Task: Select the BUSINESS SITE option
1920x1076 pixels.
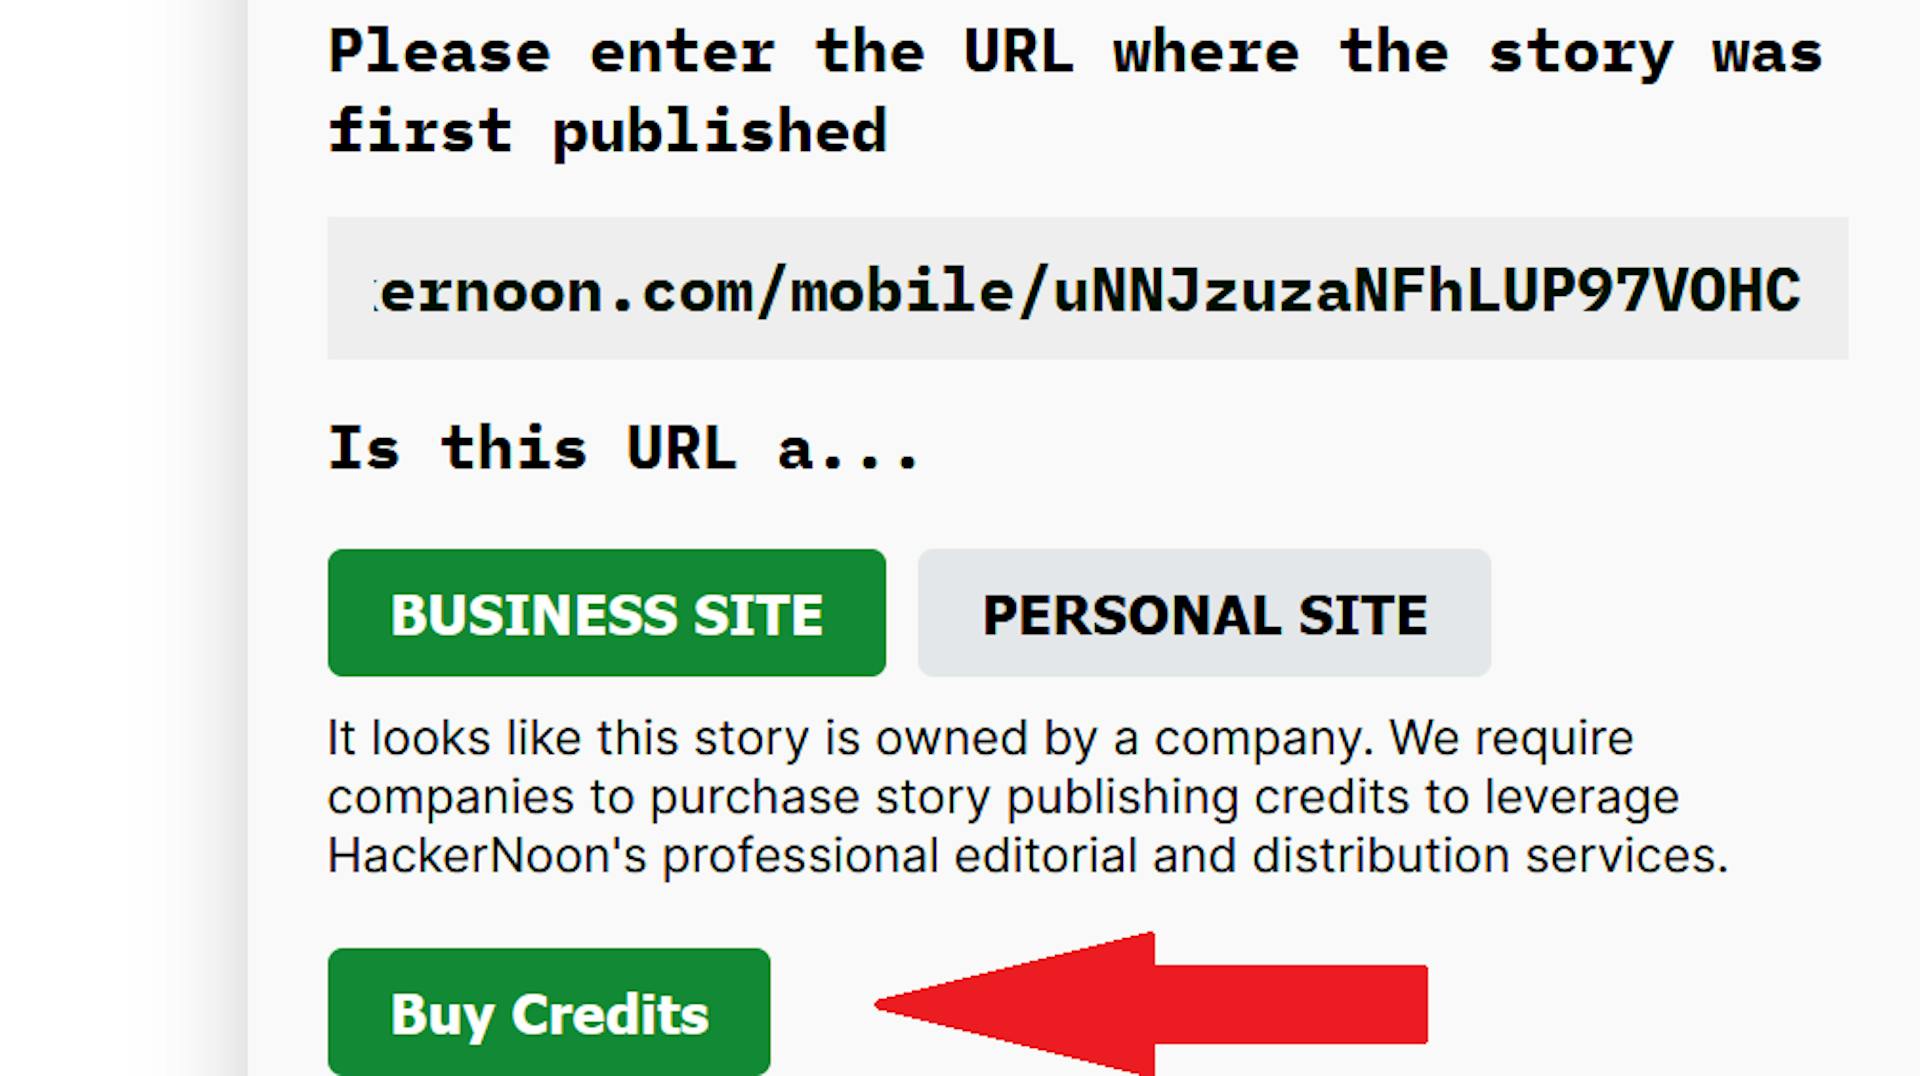Action: click(x=606, y=613)
